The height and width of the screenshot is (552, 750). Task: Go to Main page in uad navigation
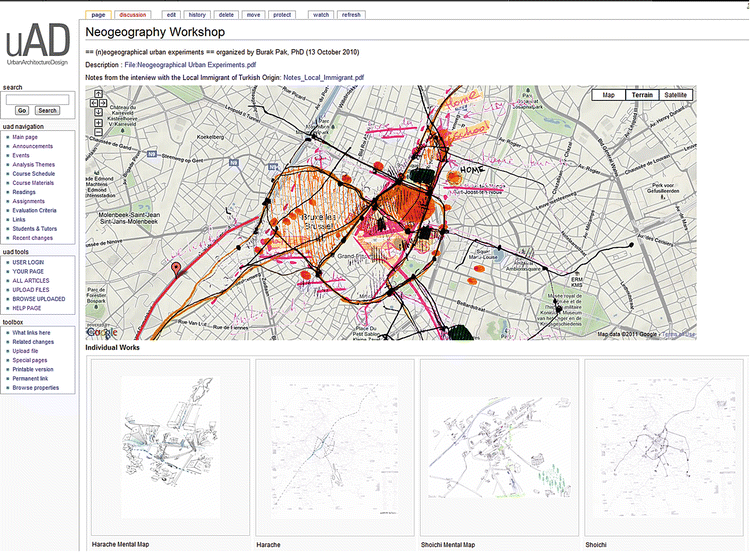click(x=25, y=137)
